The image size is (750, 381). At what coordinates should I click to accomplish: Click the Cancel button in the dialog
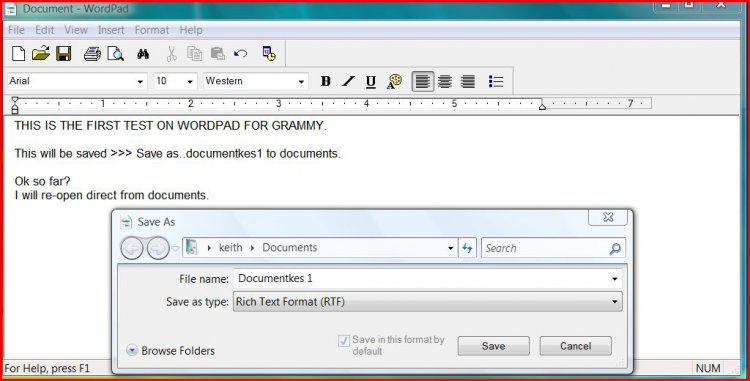coord(575,346)
